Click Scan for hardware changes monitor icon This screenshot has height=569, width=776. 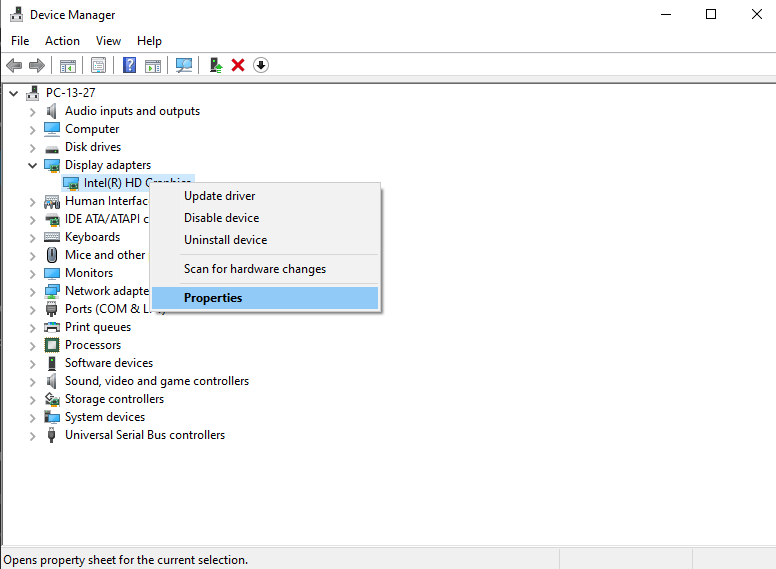pyautogui.click(x=184, y=65)
